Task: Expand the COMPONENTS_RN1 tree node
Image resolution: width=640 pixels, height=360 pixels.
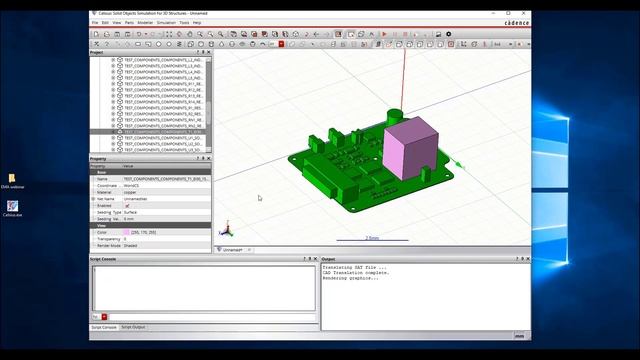Action: coord(113,120)
